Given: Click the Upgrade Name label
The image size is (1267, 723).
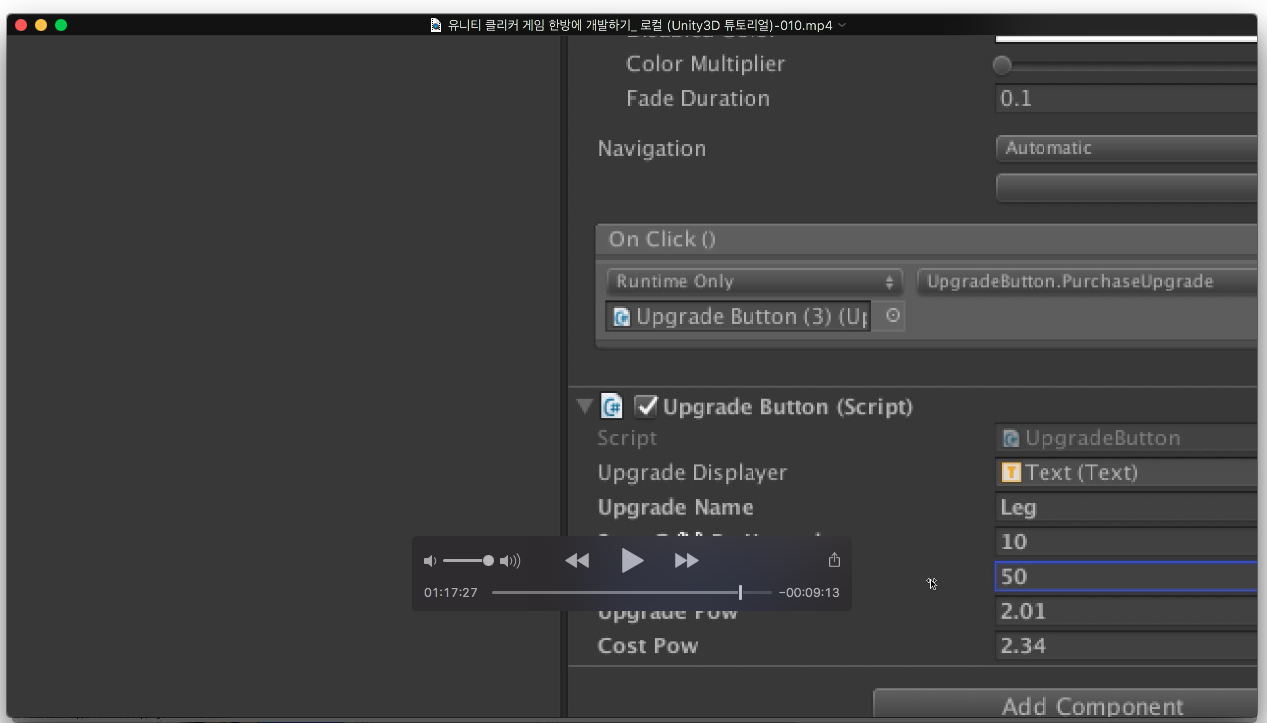Looking at the screenshot, I should pyautogui.click(x=675, y=507).
